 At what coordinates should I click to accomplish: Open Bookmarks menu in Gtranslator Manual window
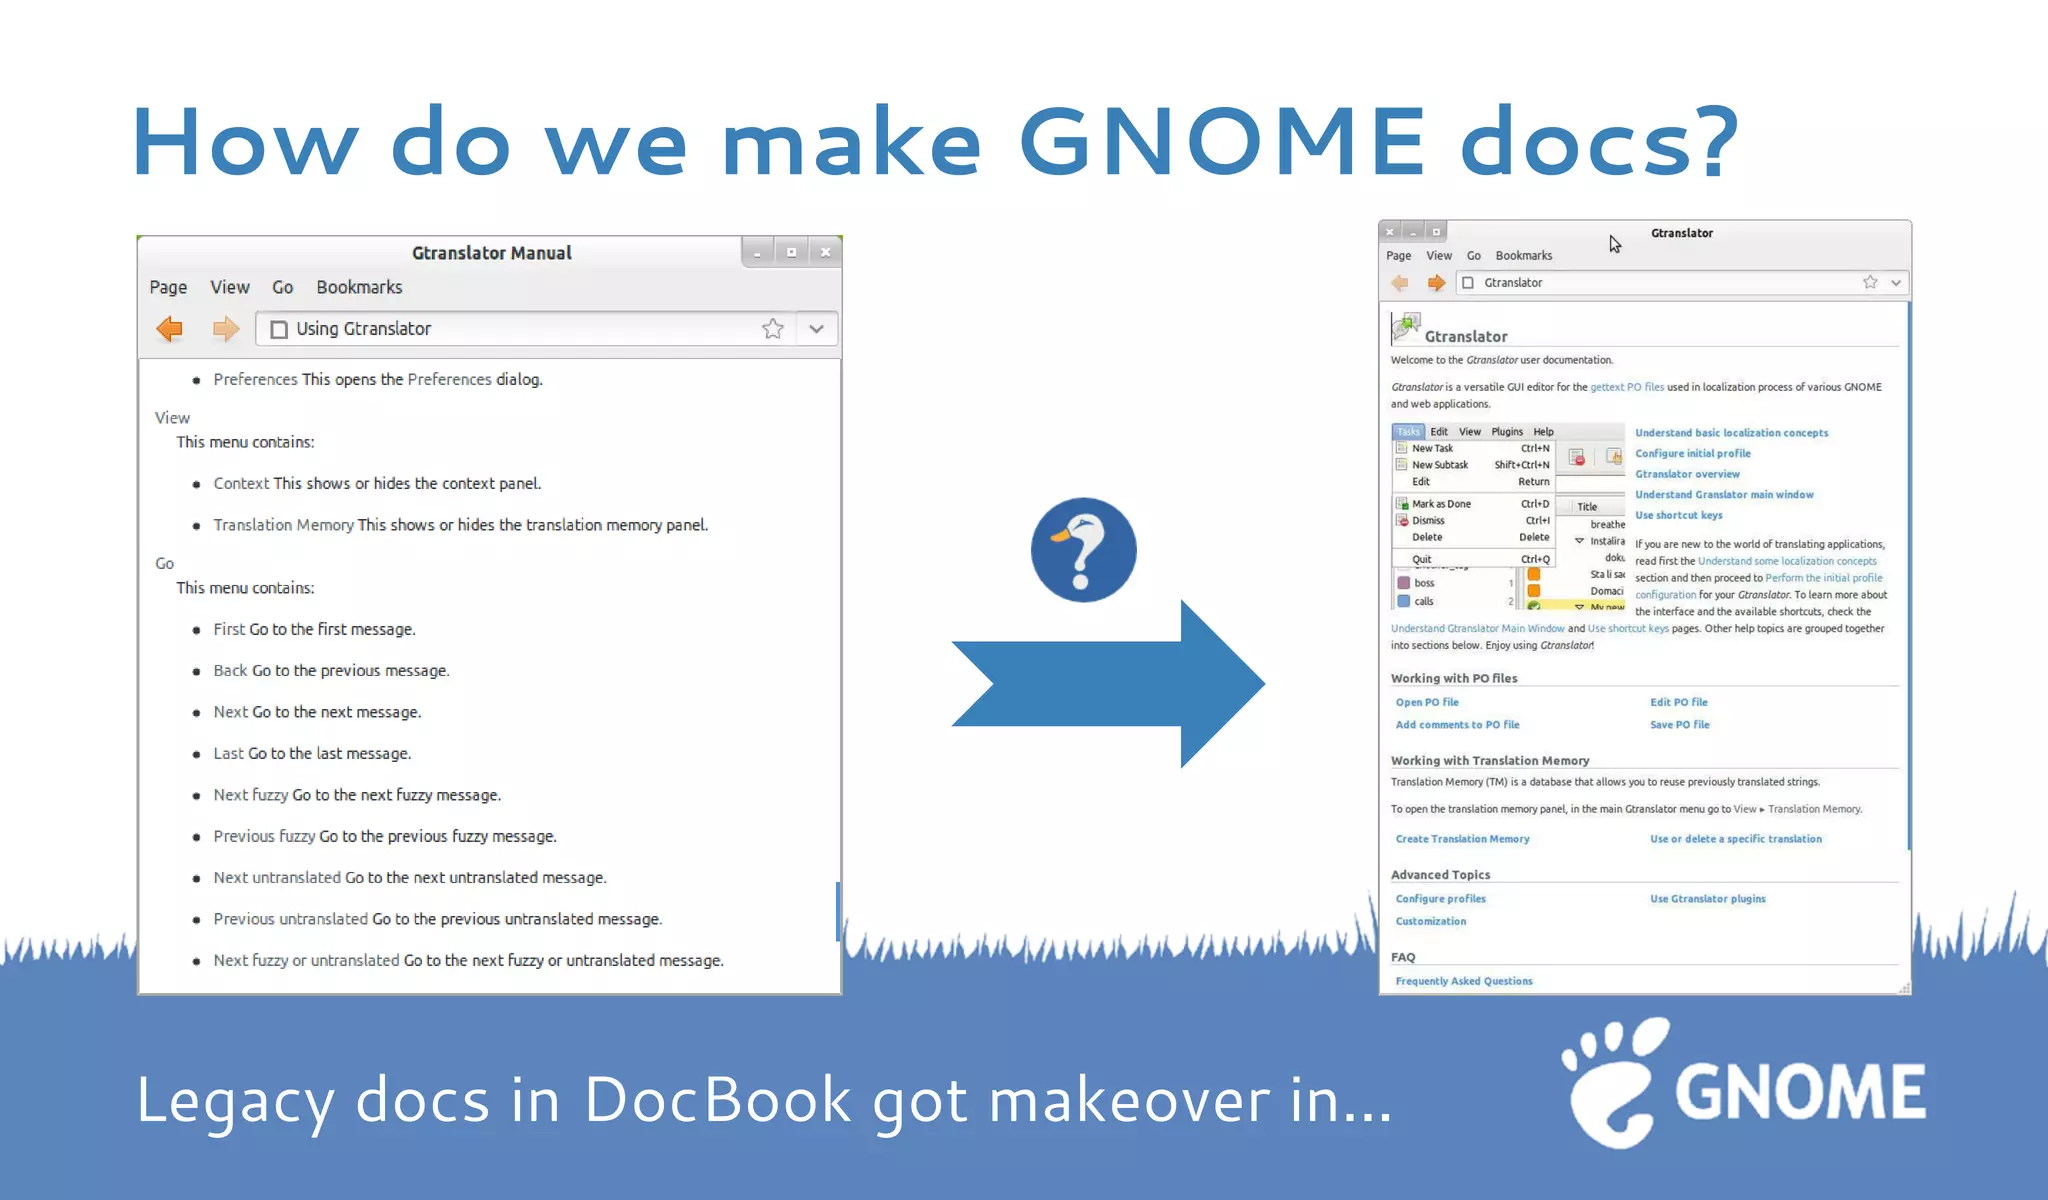pos(359,287)
